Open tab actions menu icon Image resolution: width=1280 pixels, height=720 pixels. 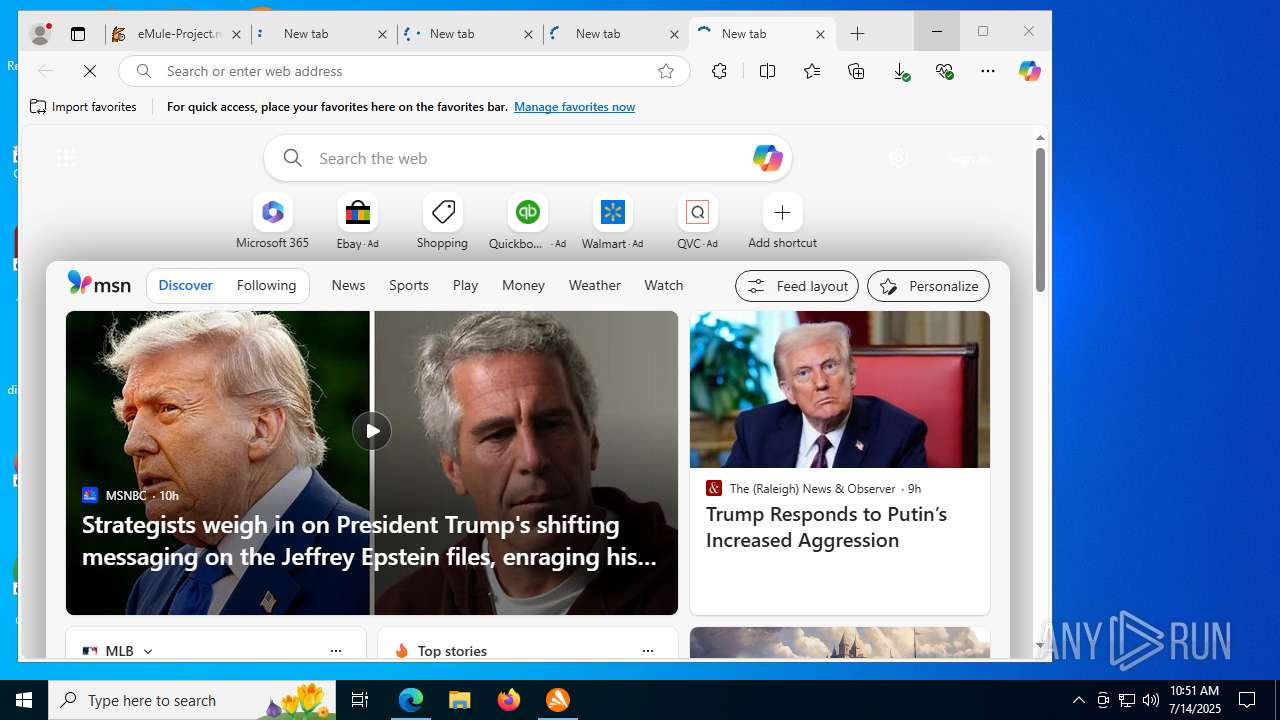point(78,33)
